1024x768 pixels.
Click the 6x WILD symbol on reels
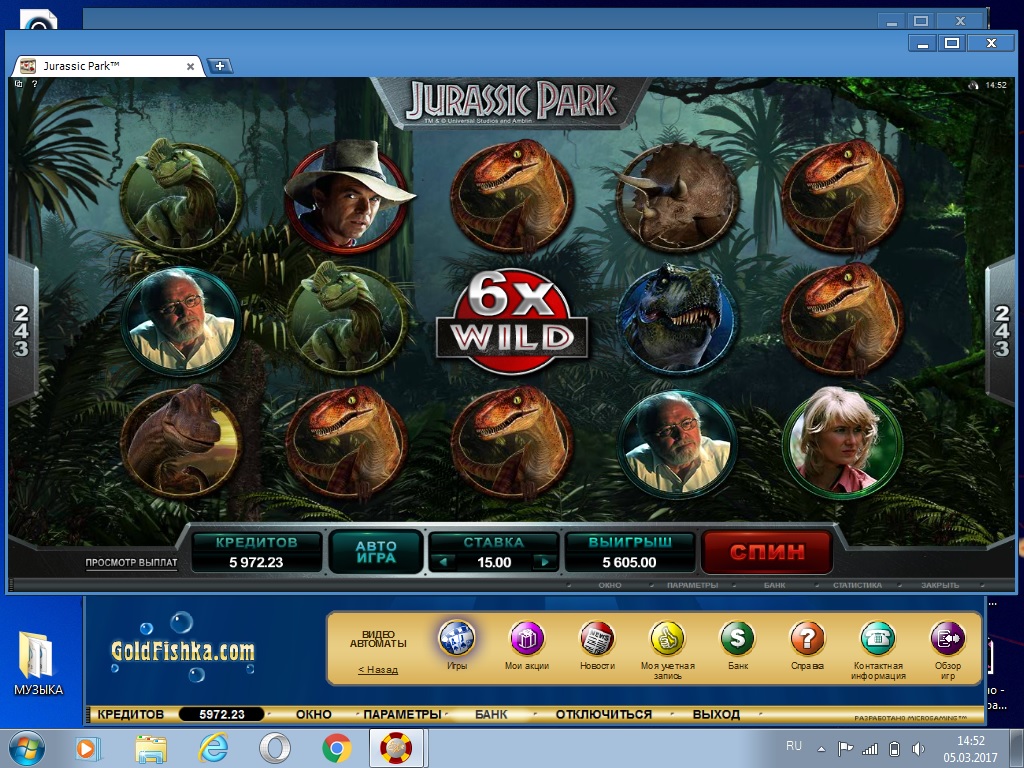pos(512,321)
